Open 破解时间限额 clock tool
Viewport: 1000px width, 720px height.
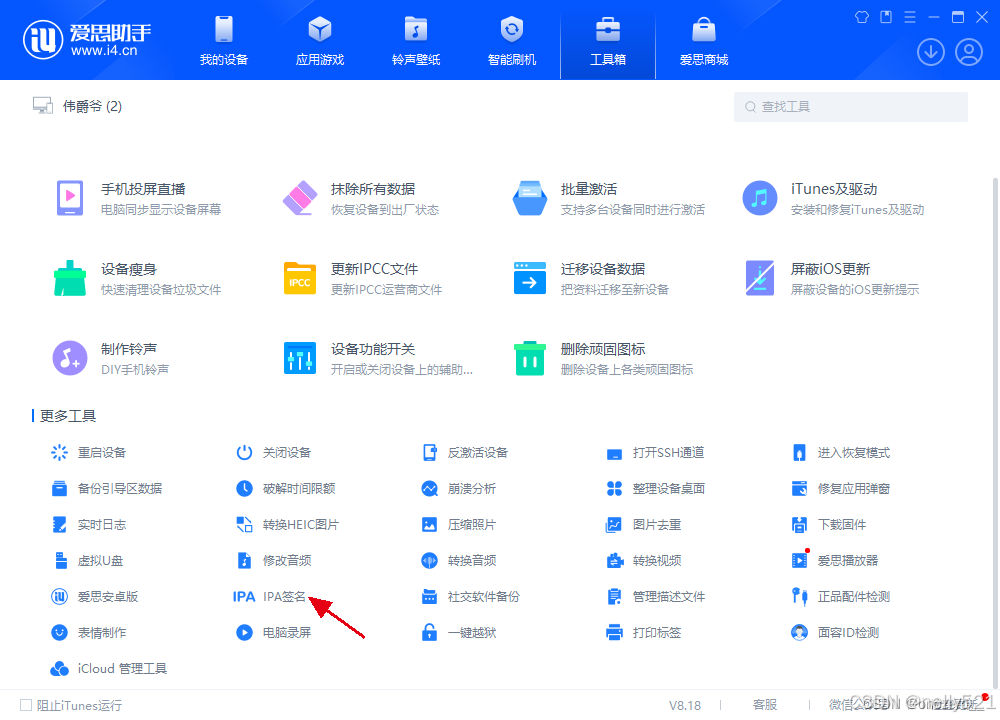(286, 489)
